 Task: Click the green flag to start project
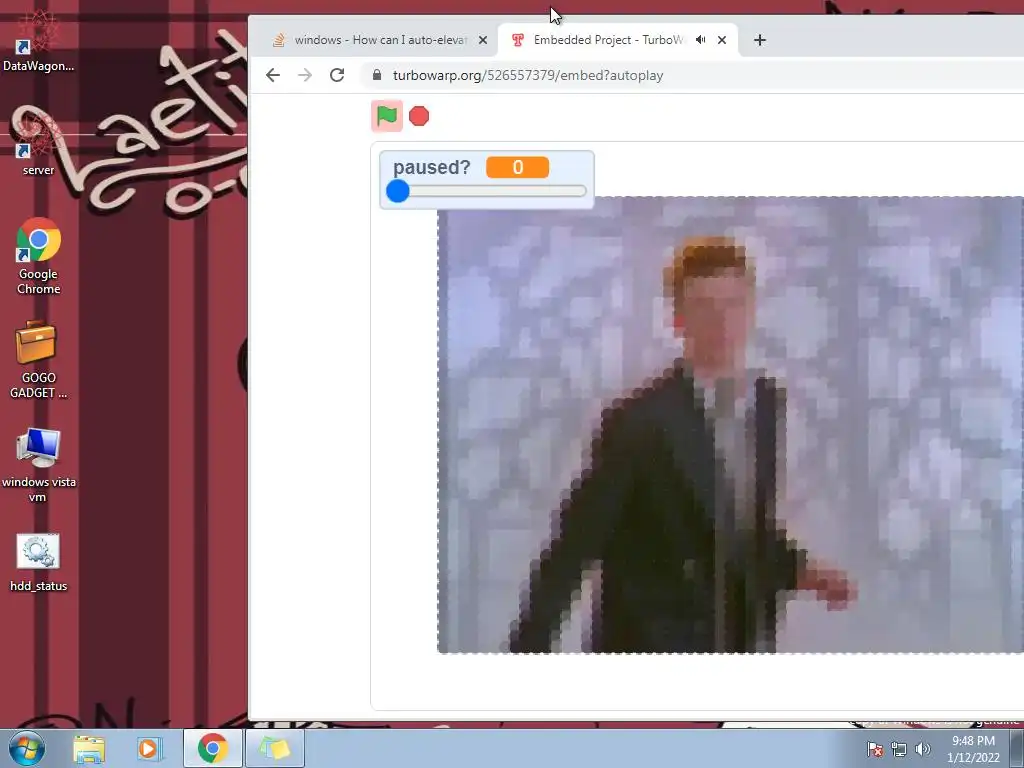[x=387, y=116]
